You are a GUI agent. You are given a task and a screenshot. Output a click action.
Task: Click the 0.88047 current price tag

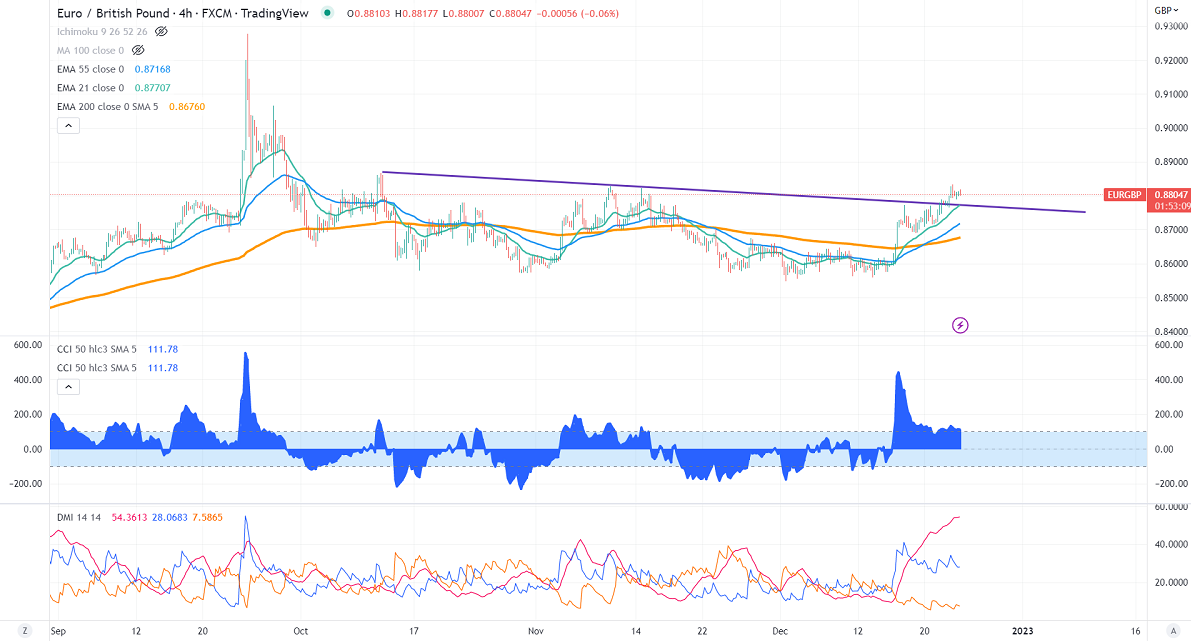[1170, 195]
